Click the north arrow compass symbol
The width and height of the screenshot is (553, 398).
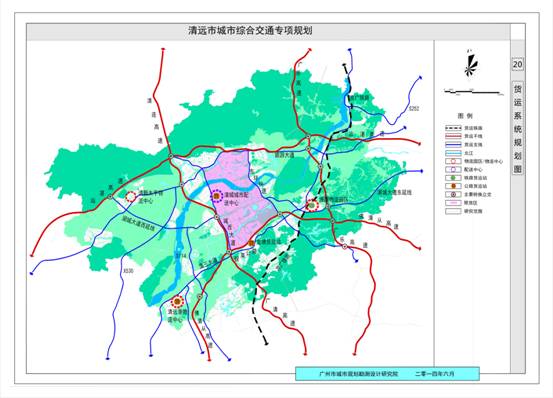[471, 65]
